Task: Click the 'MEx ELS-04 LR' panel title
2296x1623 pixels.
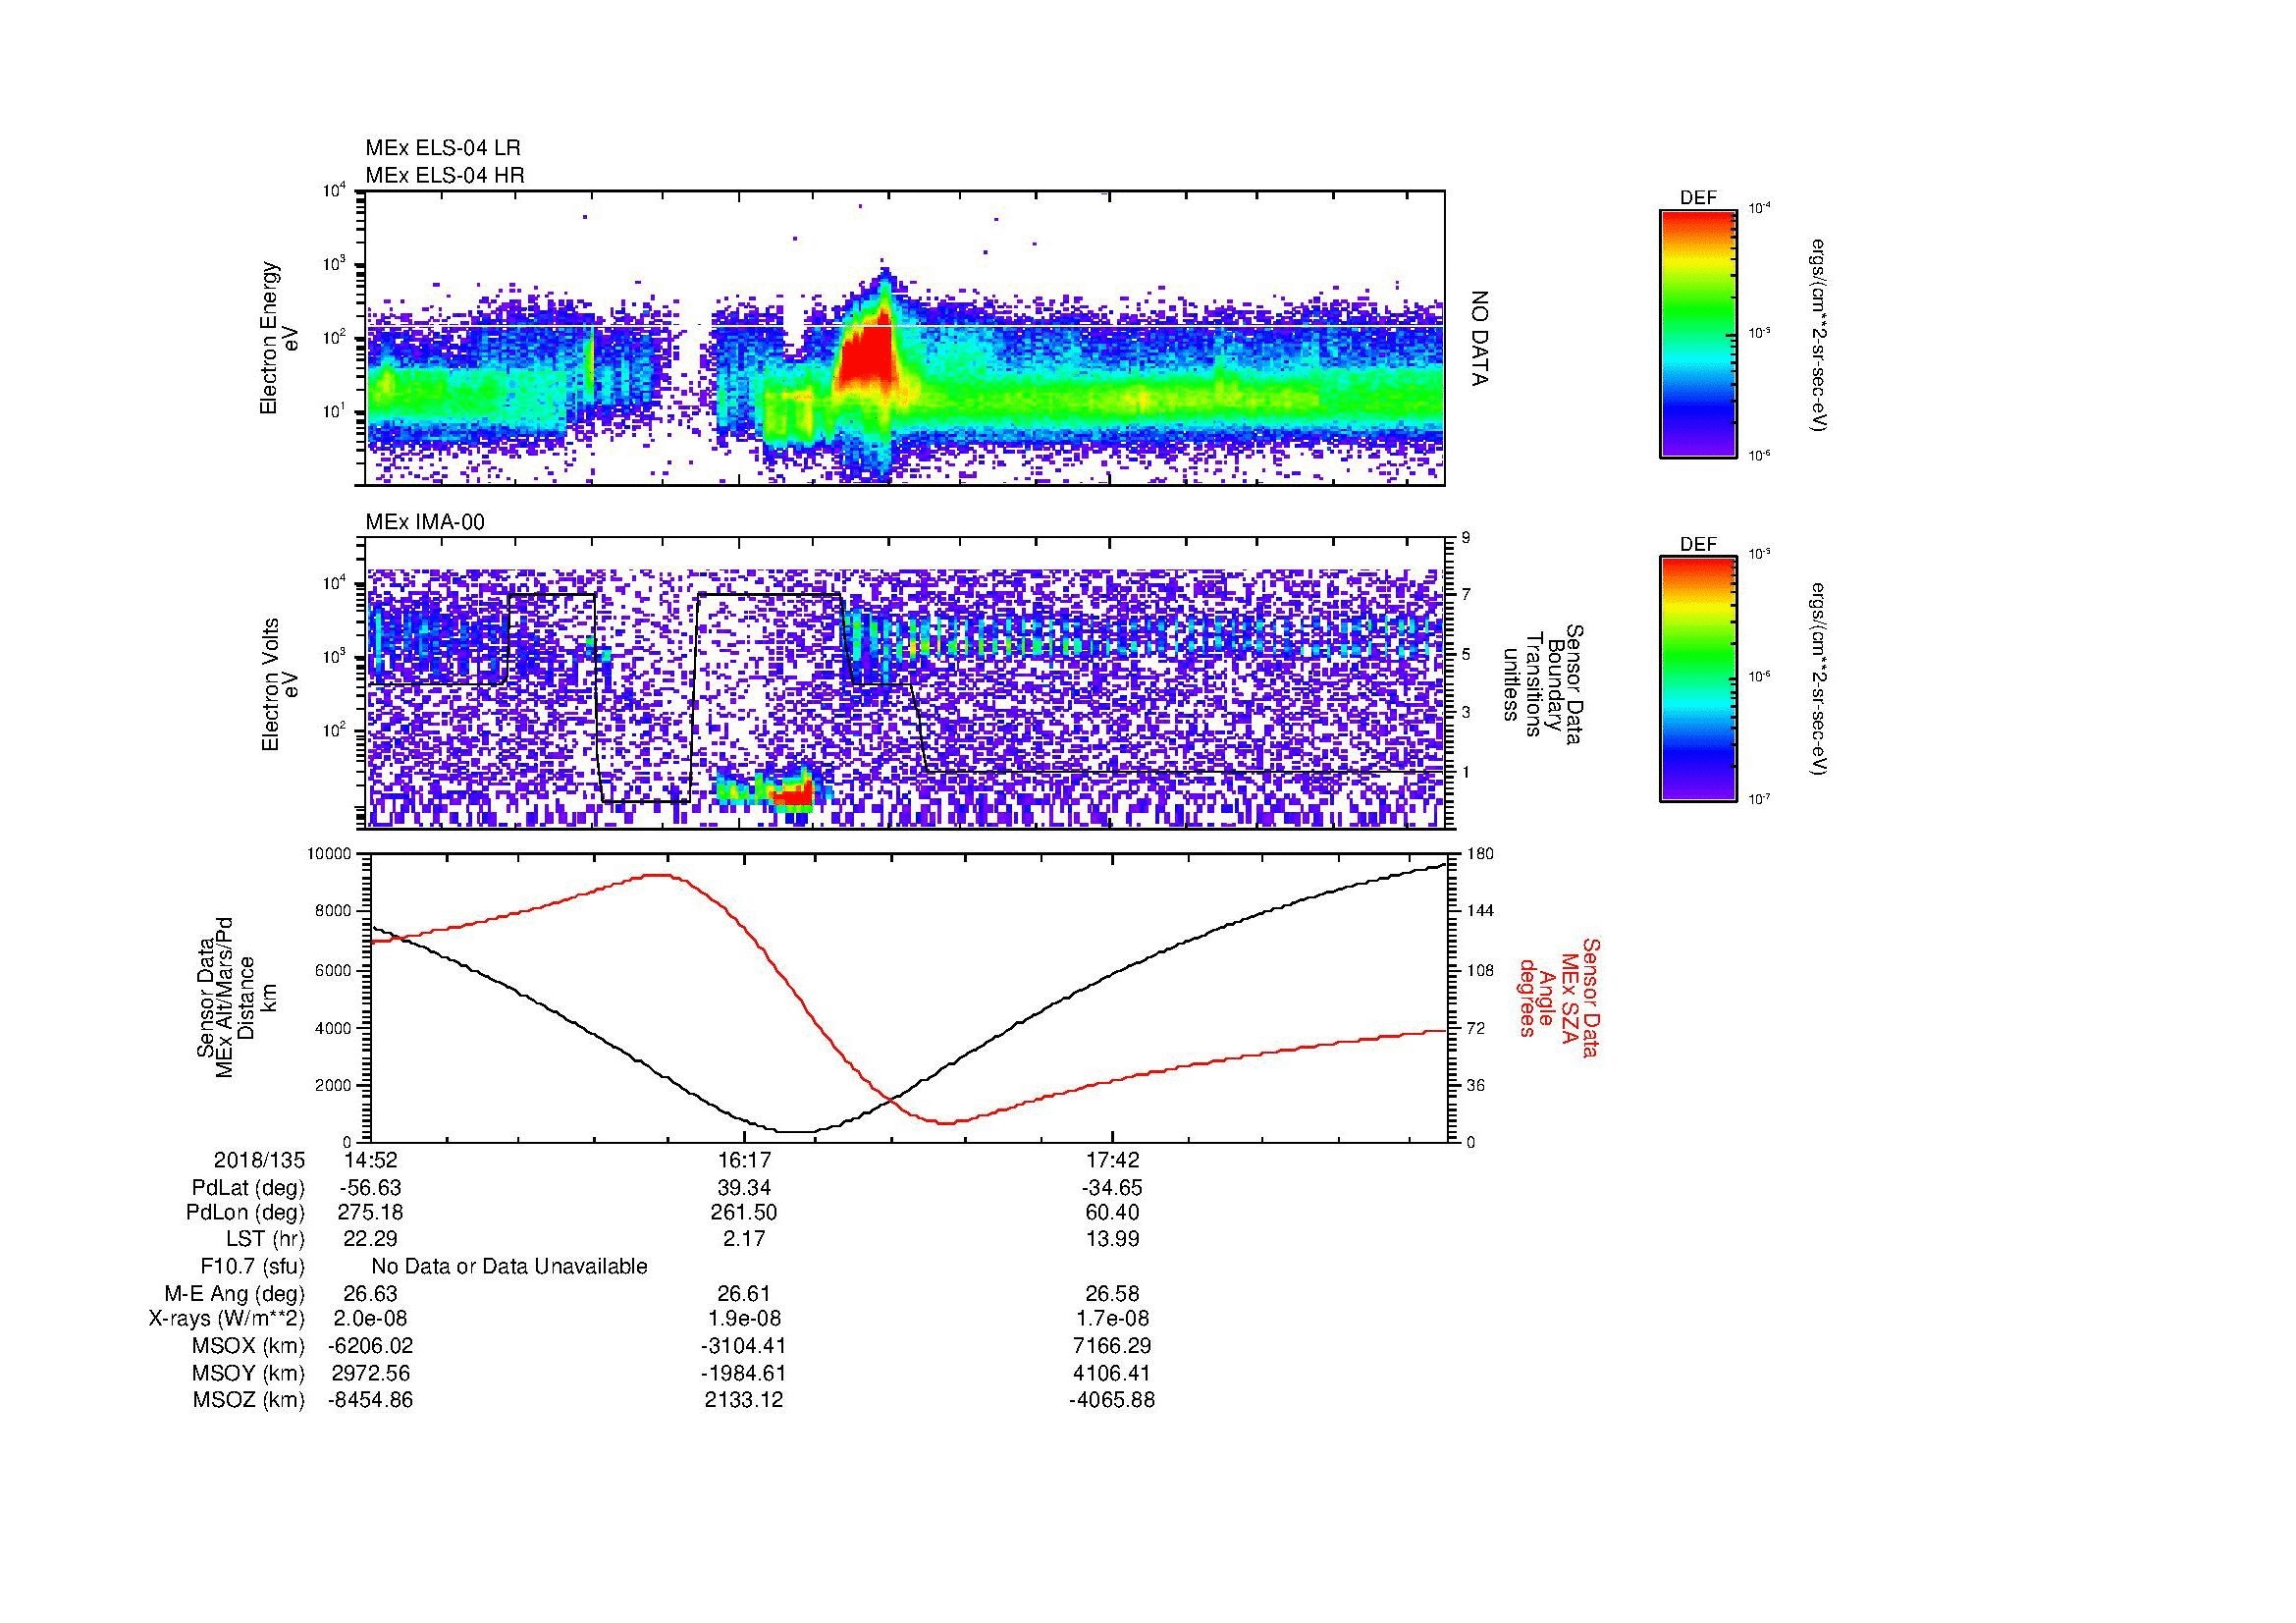Action: point(443,148)
